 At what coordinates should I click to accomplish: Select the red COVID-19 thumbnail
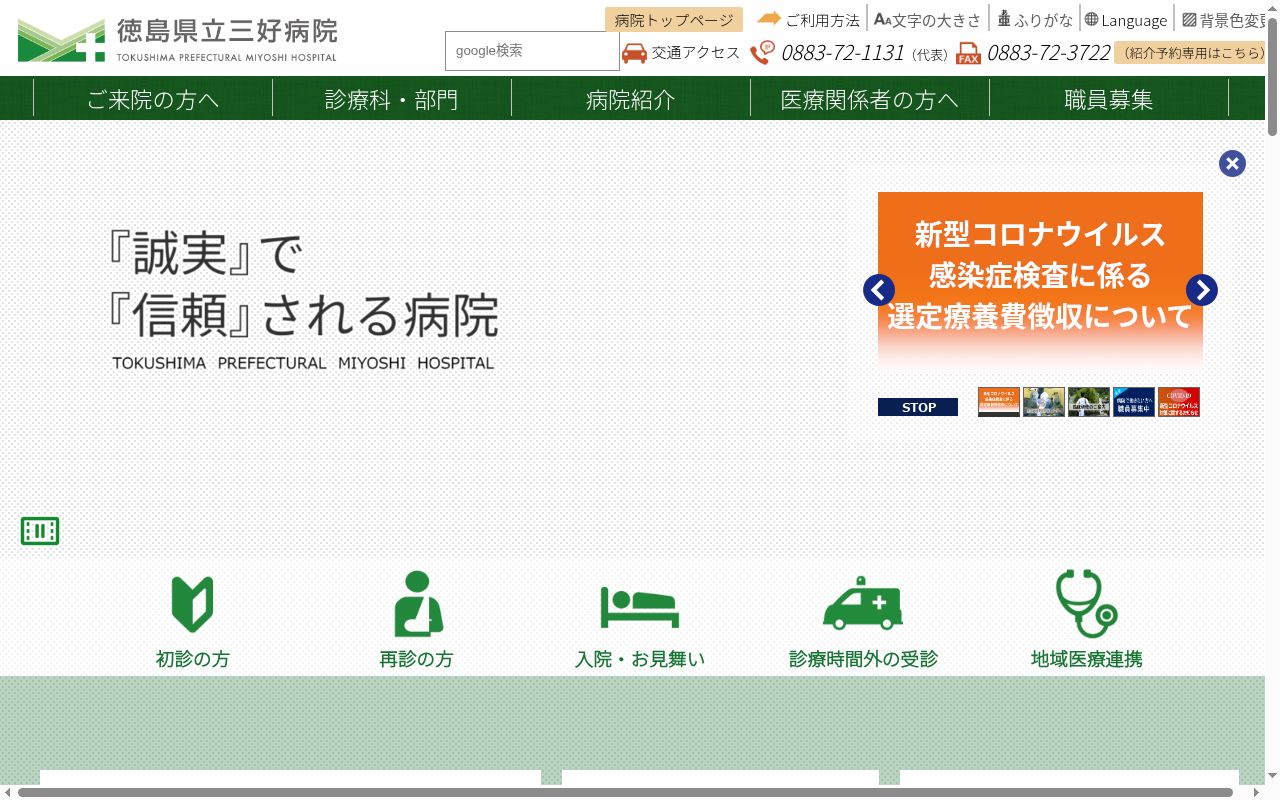click(x=1179, y=402)
